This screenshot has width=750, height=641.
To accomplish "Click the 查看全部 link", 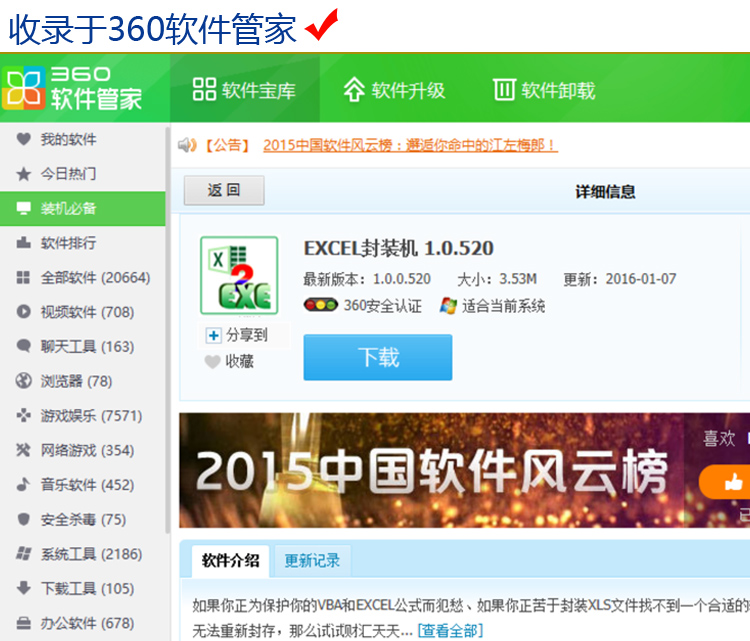I will click(x=450, y=630).
